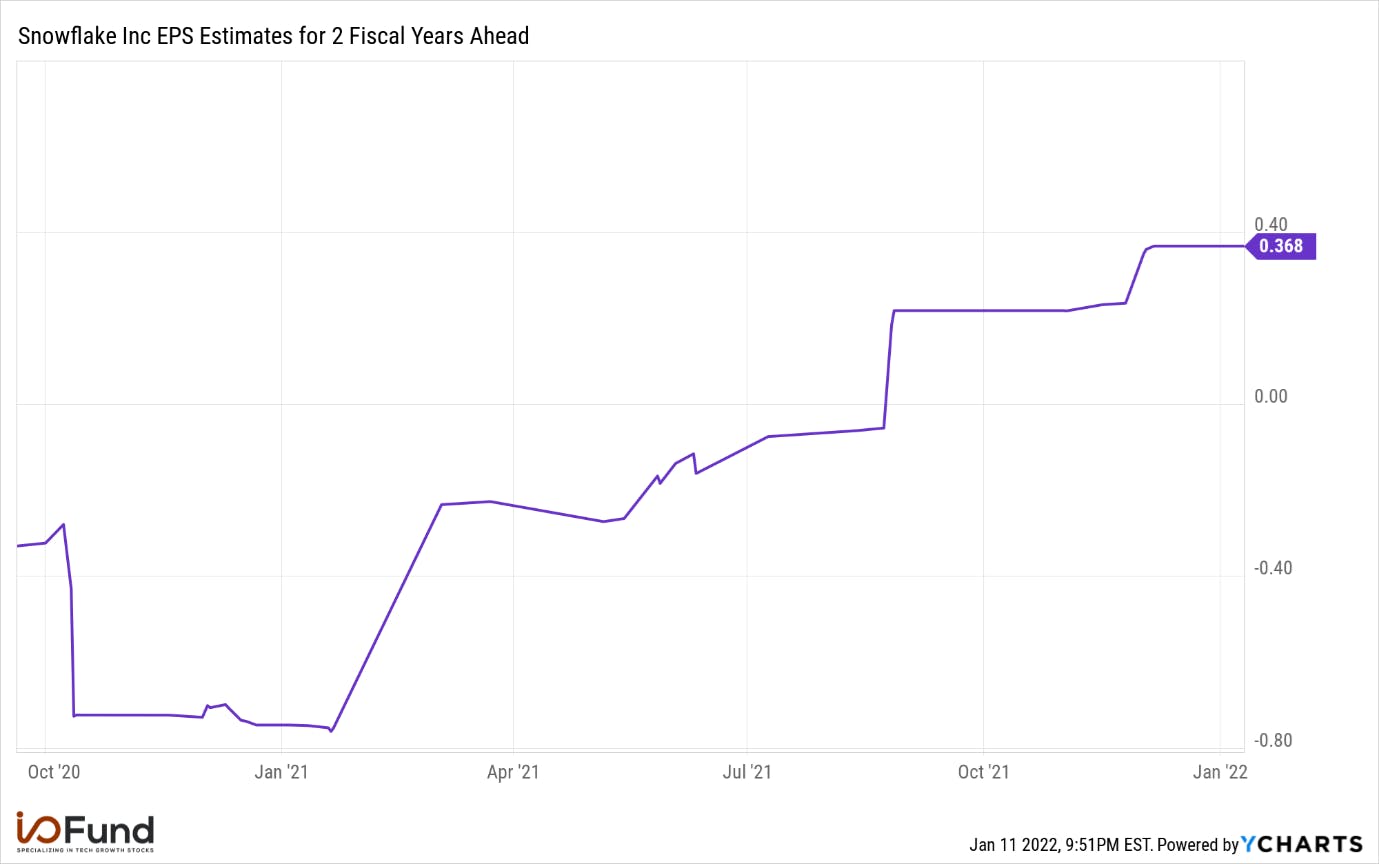This screenshot has height=864, width=1379.
Task: Click the YCharts logo
Action: [1301, 844]
